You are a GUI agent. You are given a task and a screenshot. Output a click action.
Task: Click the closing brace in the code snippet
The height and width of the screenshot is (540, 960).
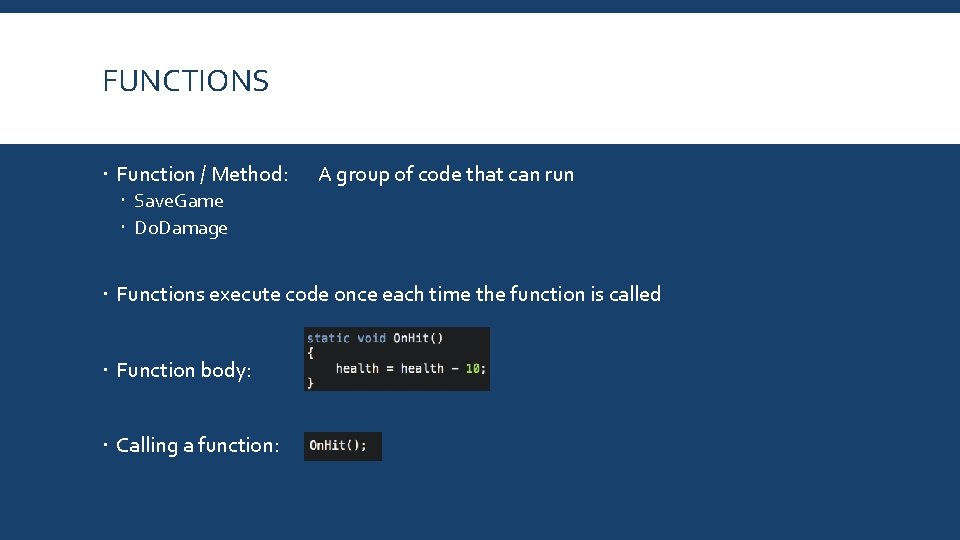(310, 383)
